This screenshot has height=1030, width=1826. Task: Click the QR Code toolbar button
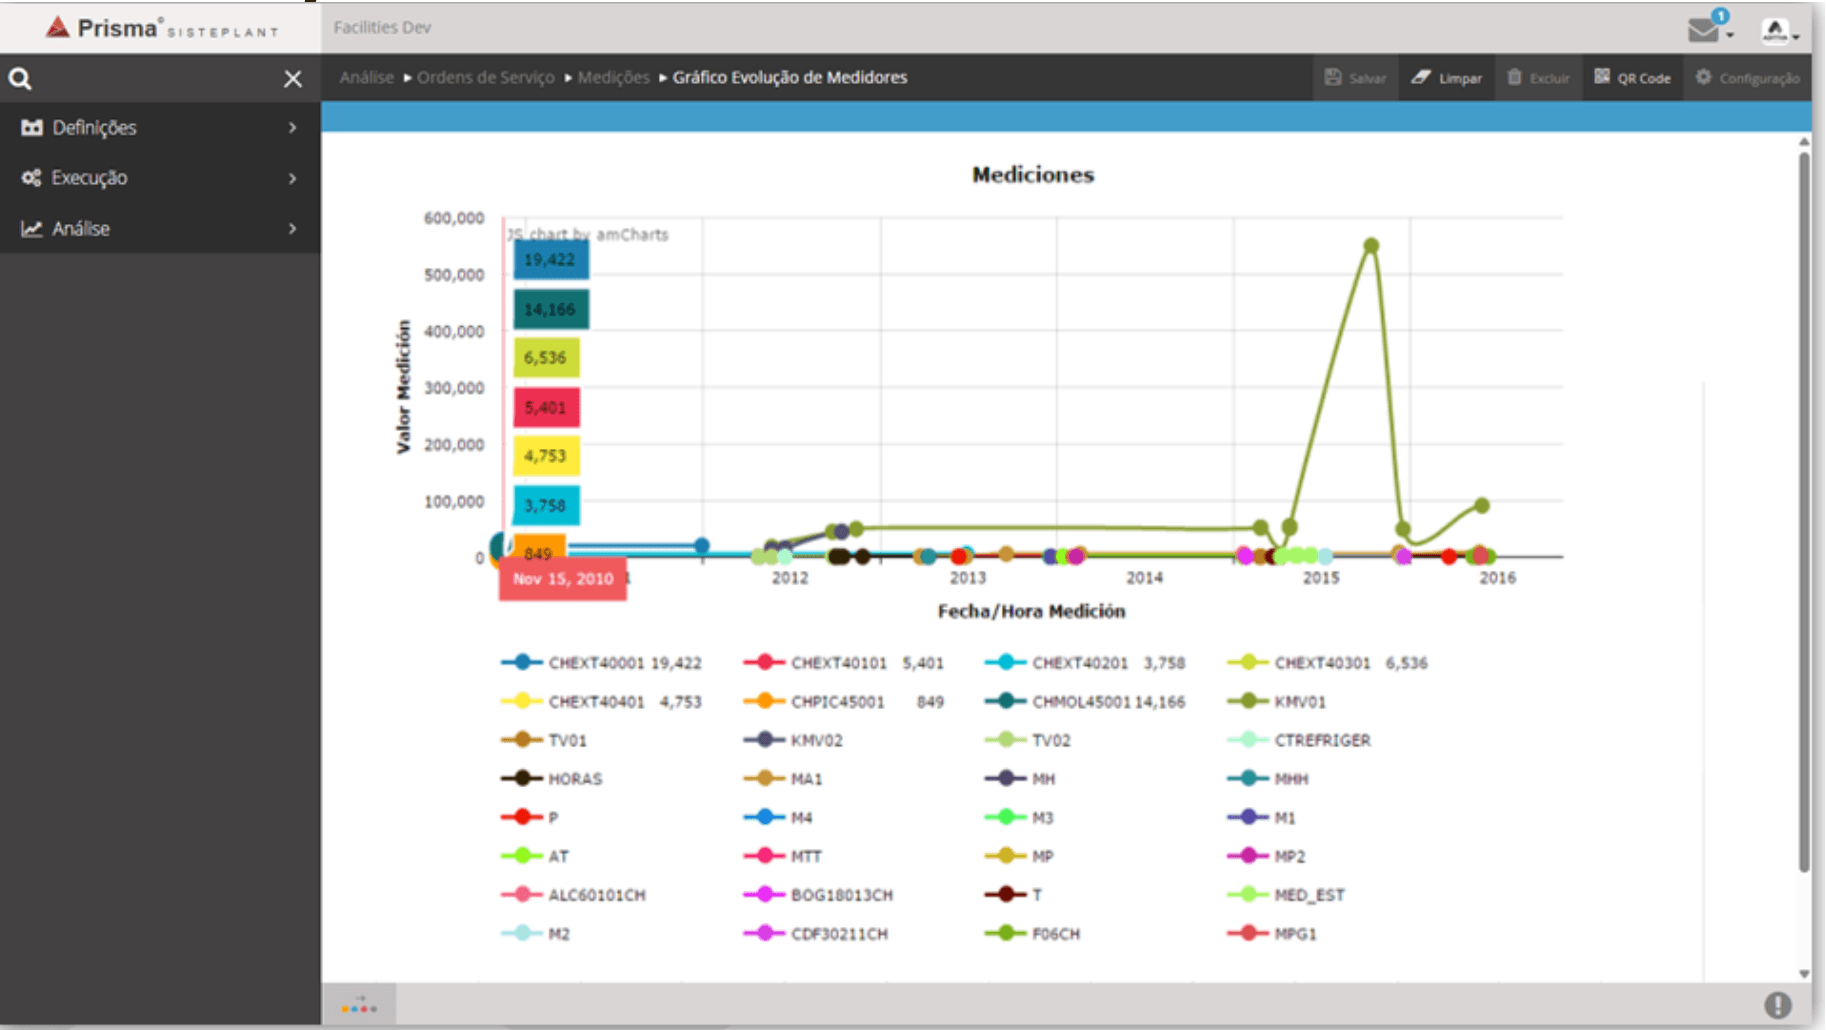(1632, 78)
